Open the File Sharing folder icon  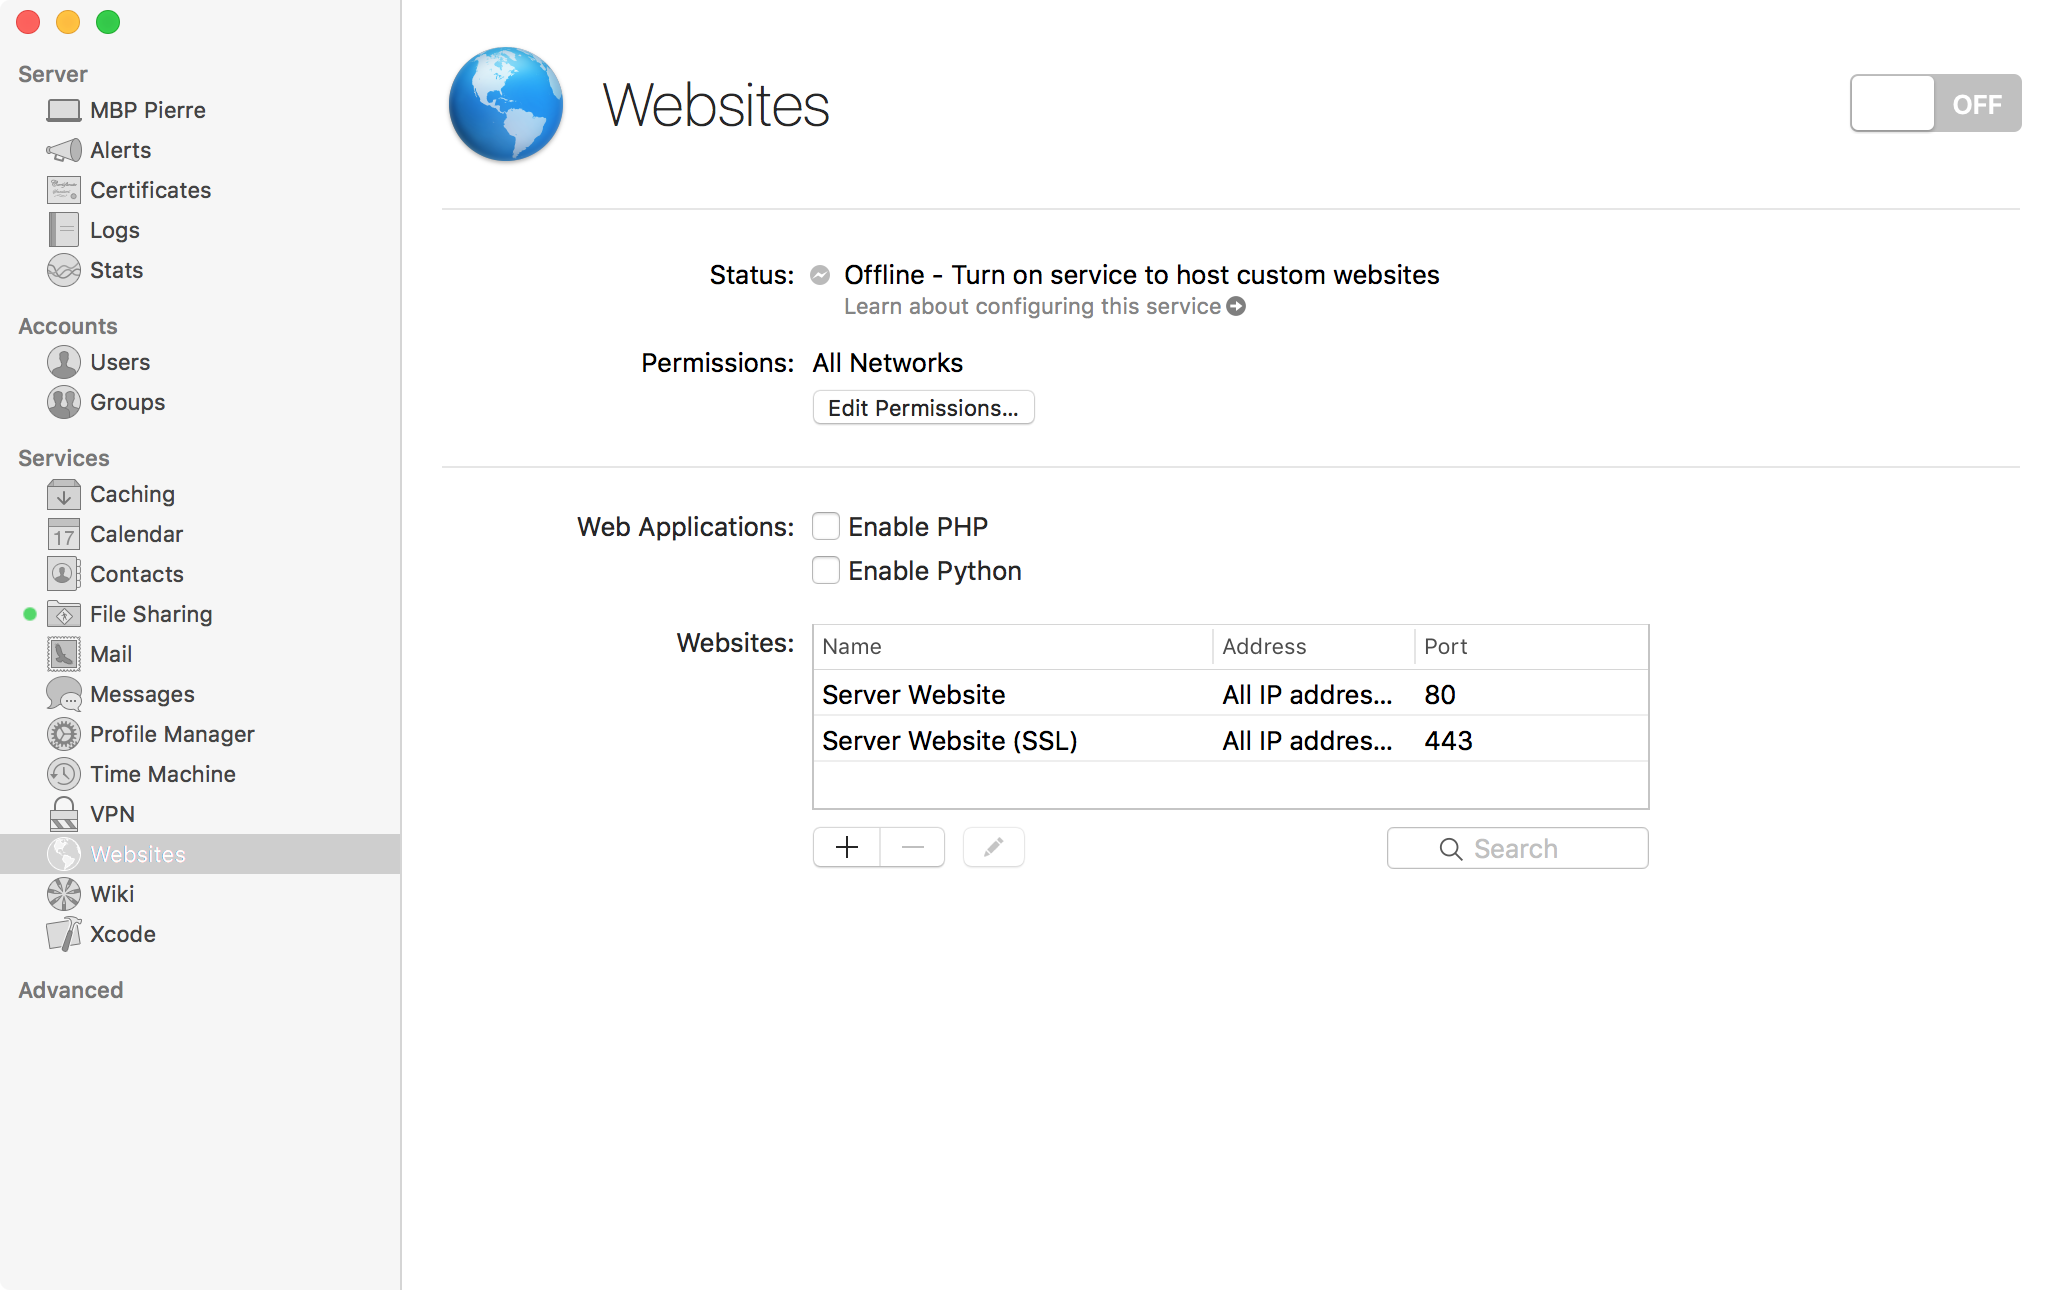click(x=64, y=614)
